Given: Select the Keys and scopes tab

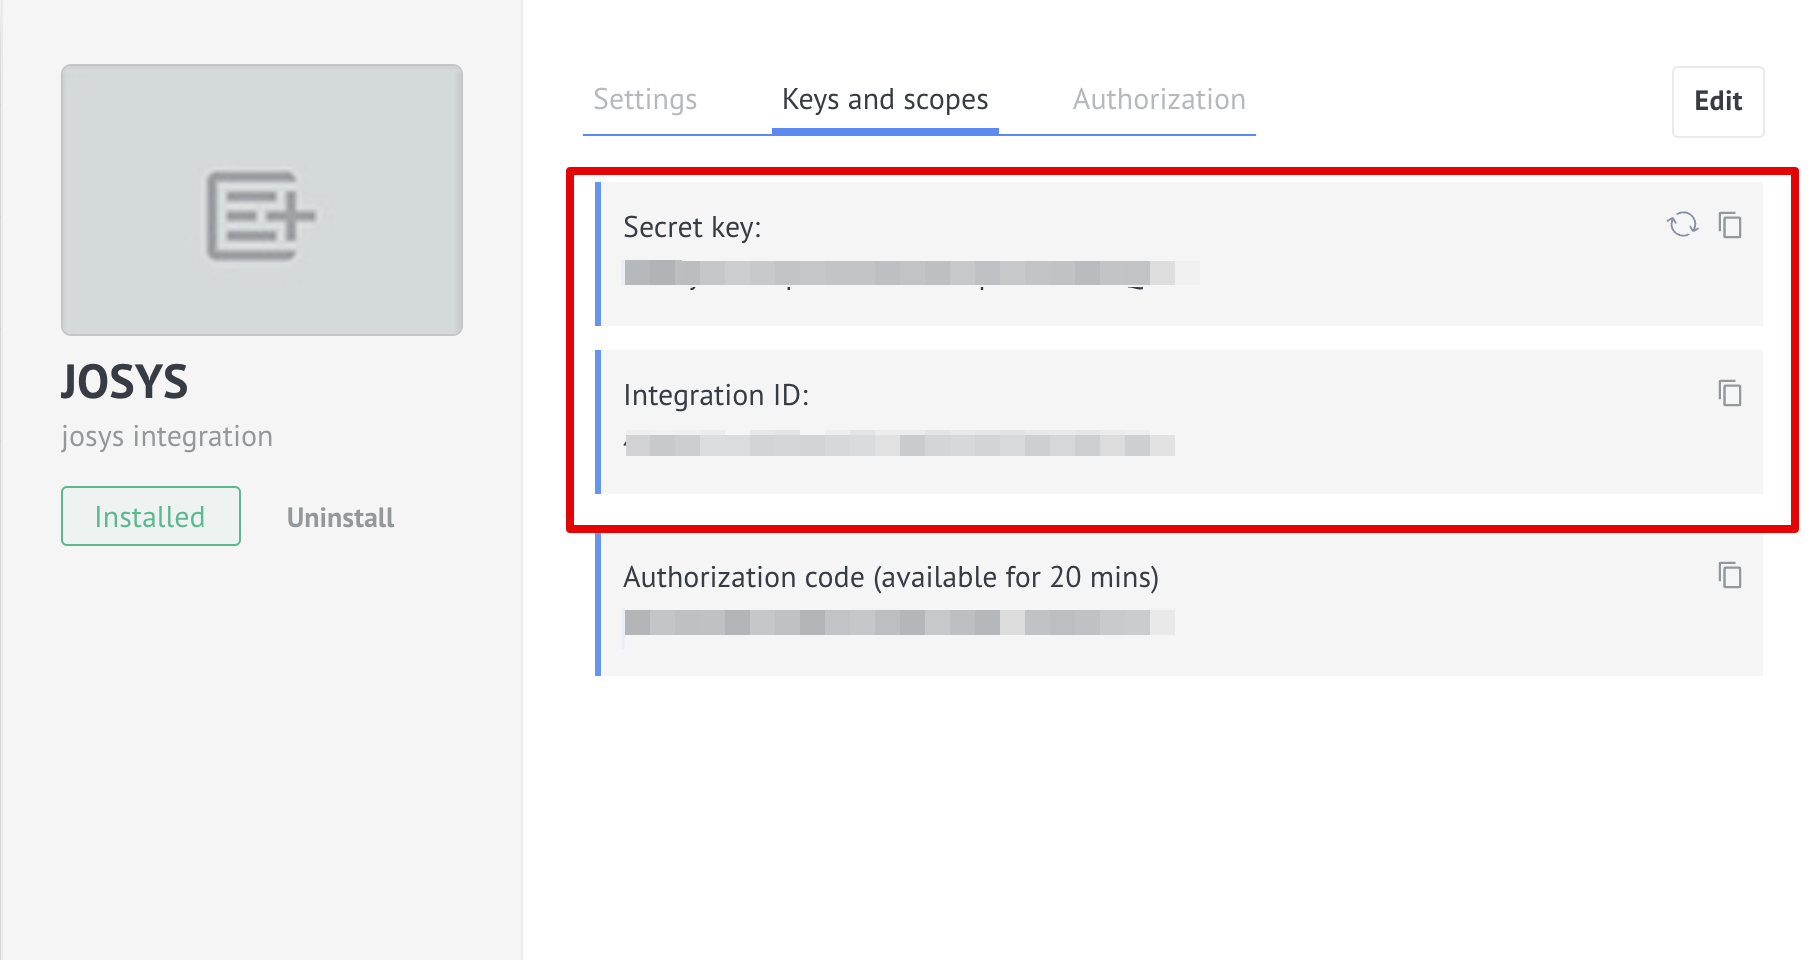Looking at the screenshot, I should tap(885, 100).
